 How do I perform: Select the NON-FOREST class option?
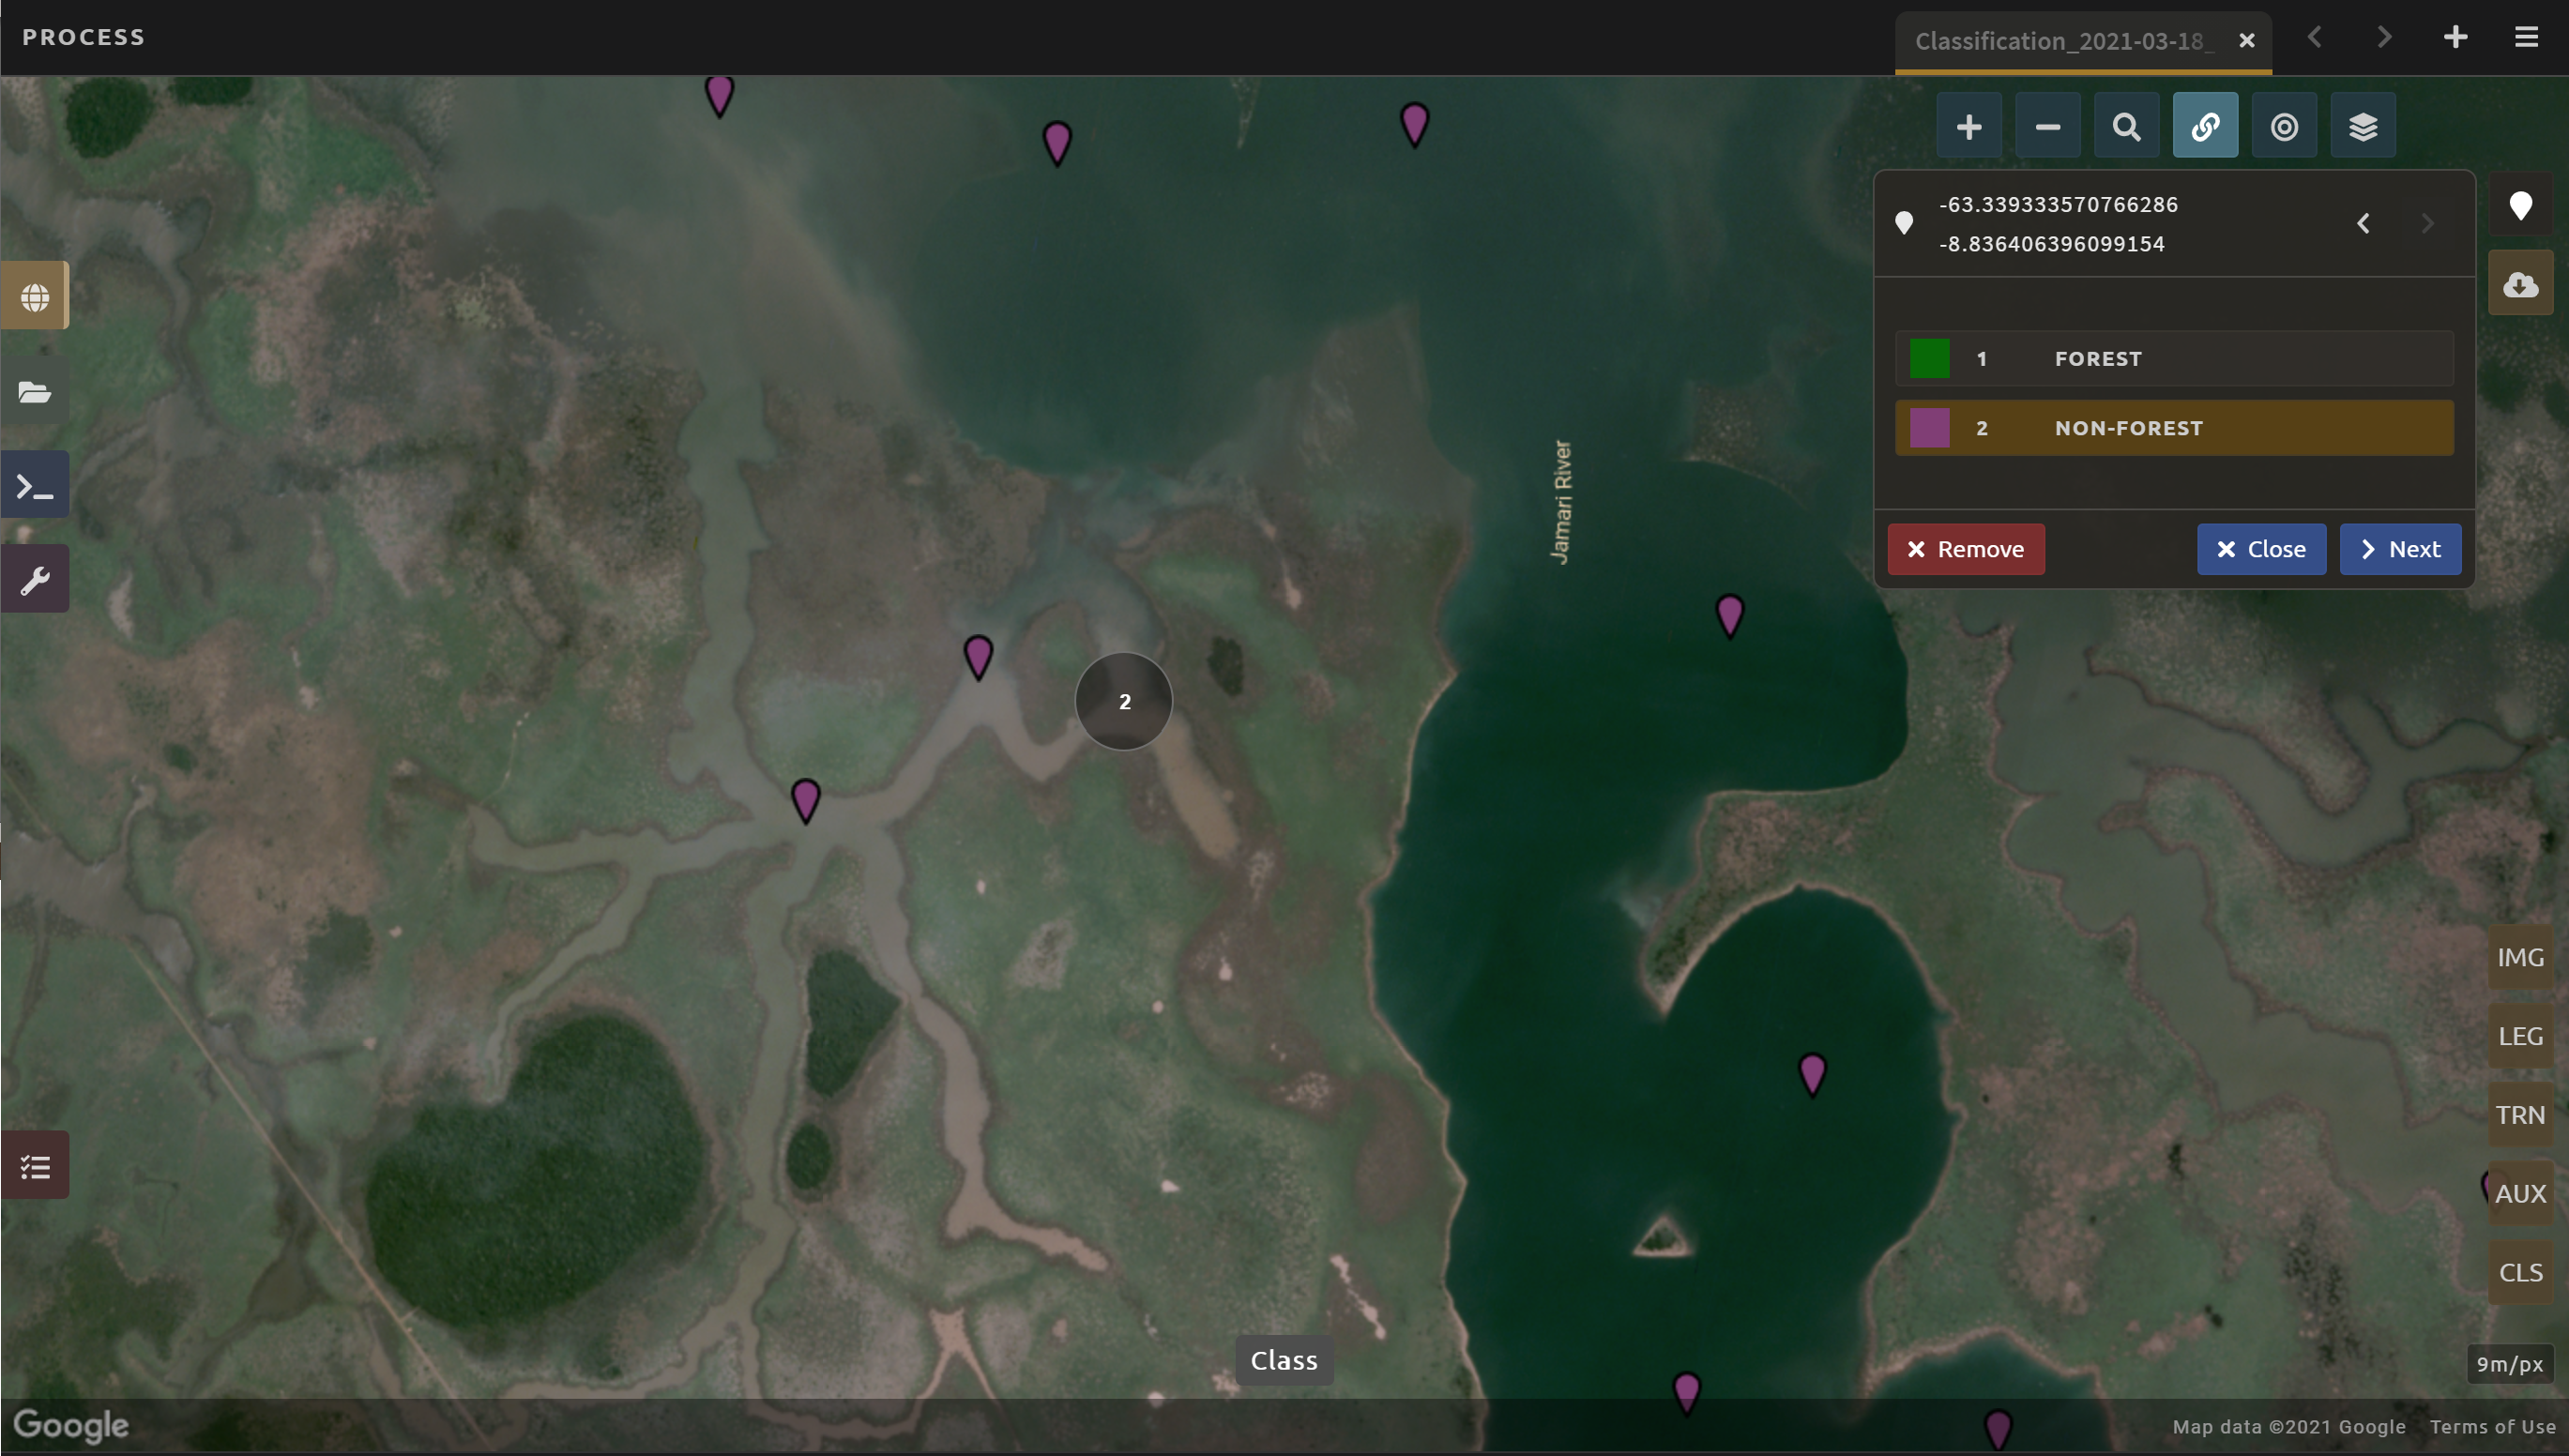pos(2173,428)
